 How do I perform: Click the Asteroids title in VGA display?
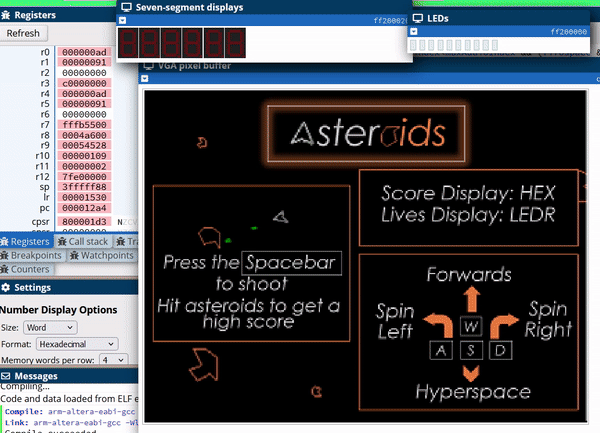[x=367, y=133]
